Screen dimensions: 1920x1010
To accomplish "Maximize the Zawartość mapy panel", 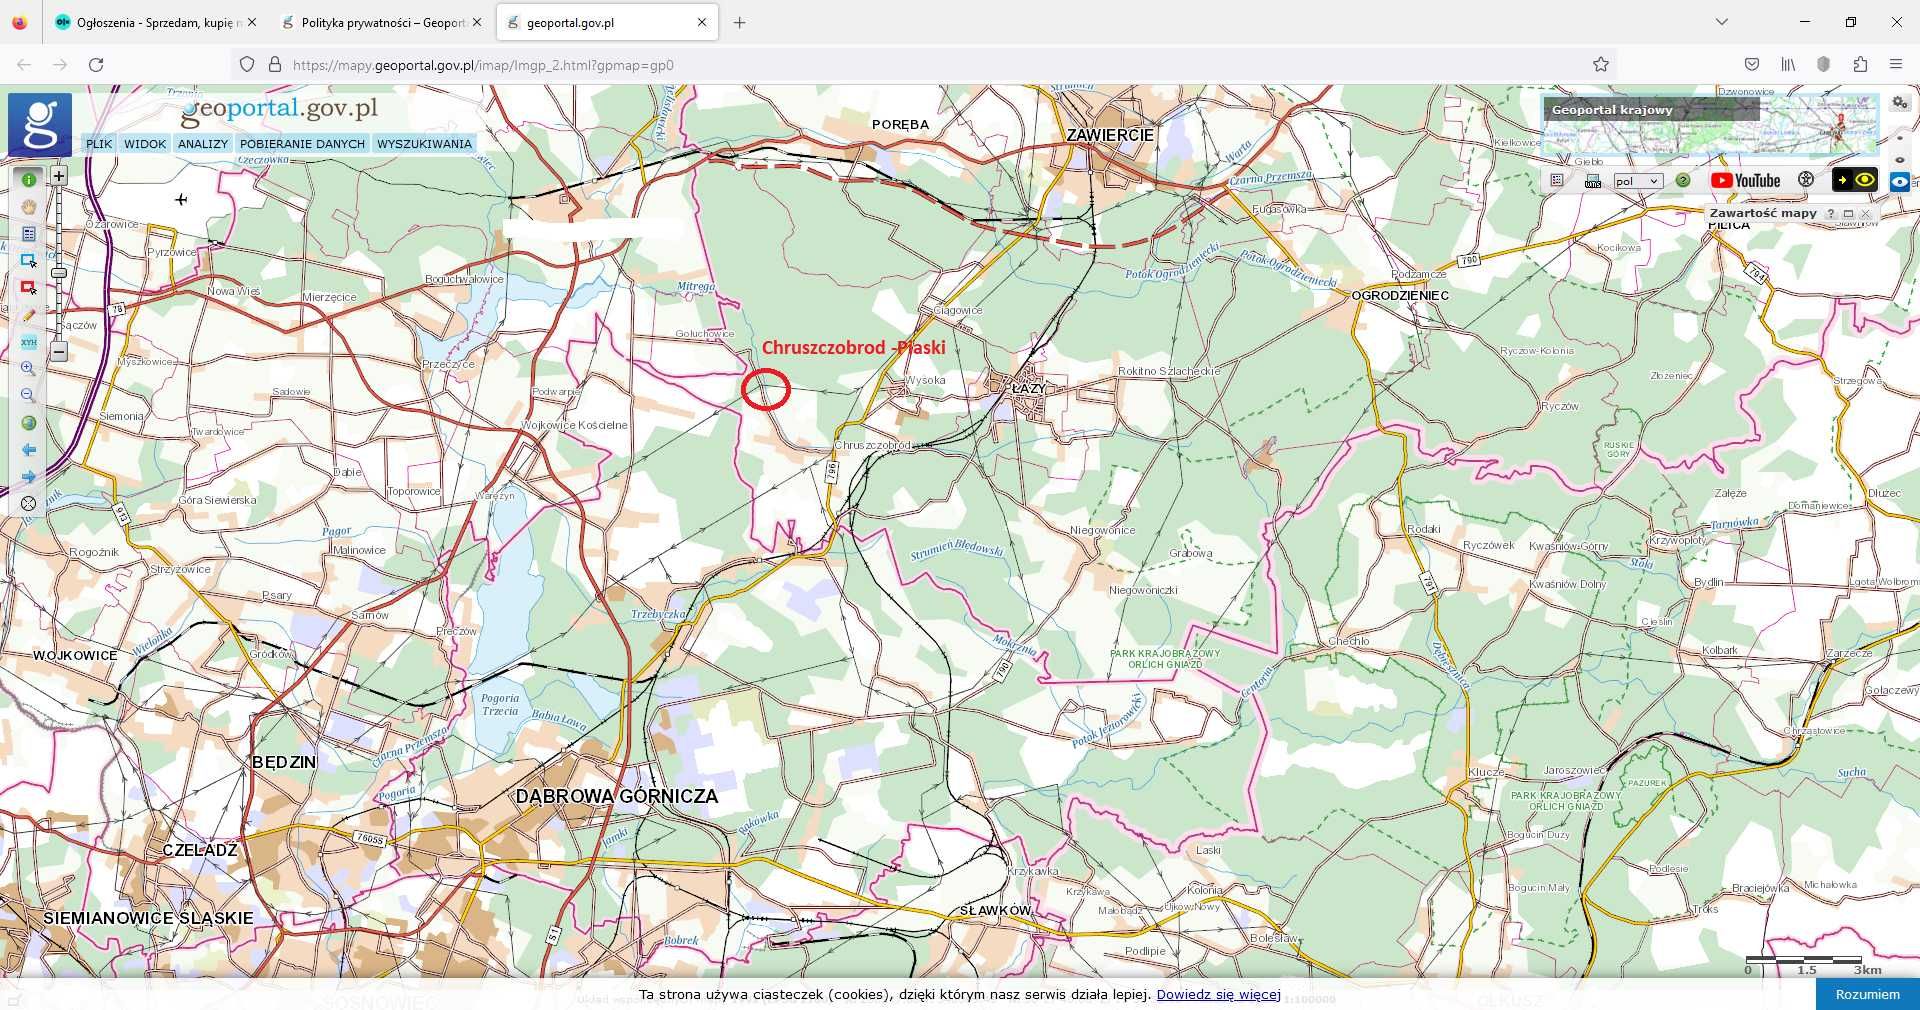I will (1848, 214).
